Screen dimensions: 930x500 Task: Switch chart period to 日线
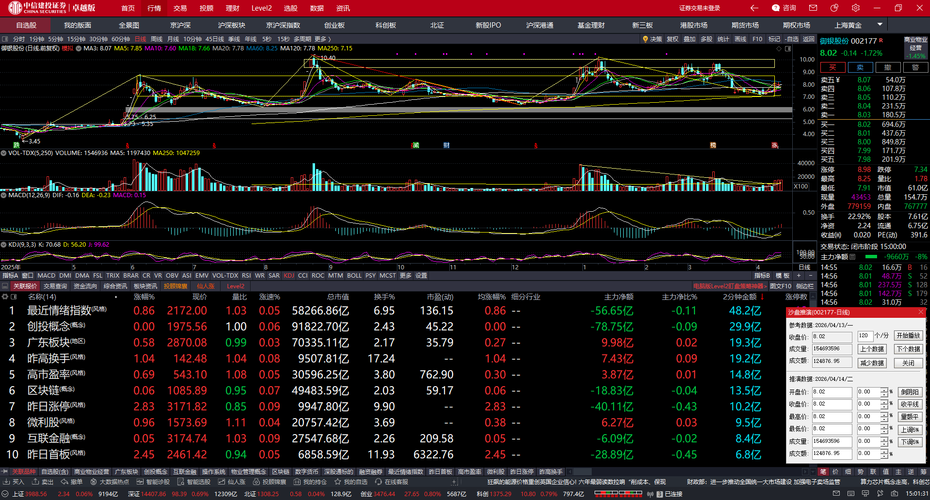(141, 39)
